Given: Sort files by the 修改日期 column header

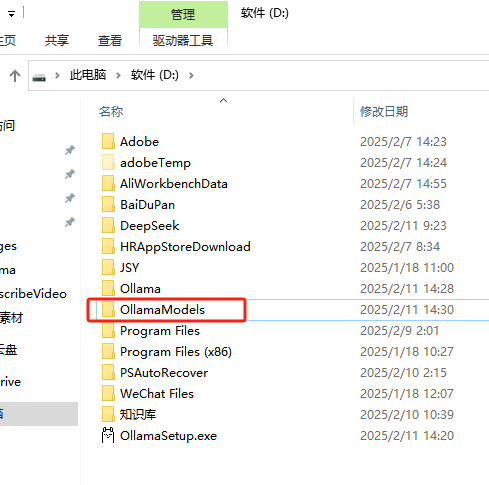Looking at the screenshot, I should pyautogui.click(x=384, y=111).
